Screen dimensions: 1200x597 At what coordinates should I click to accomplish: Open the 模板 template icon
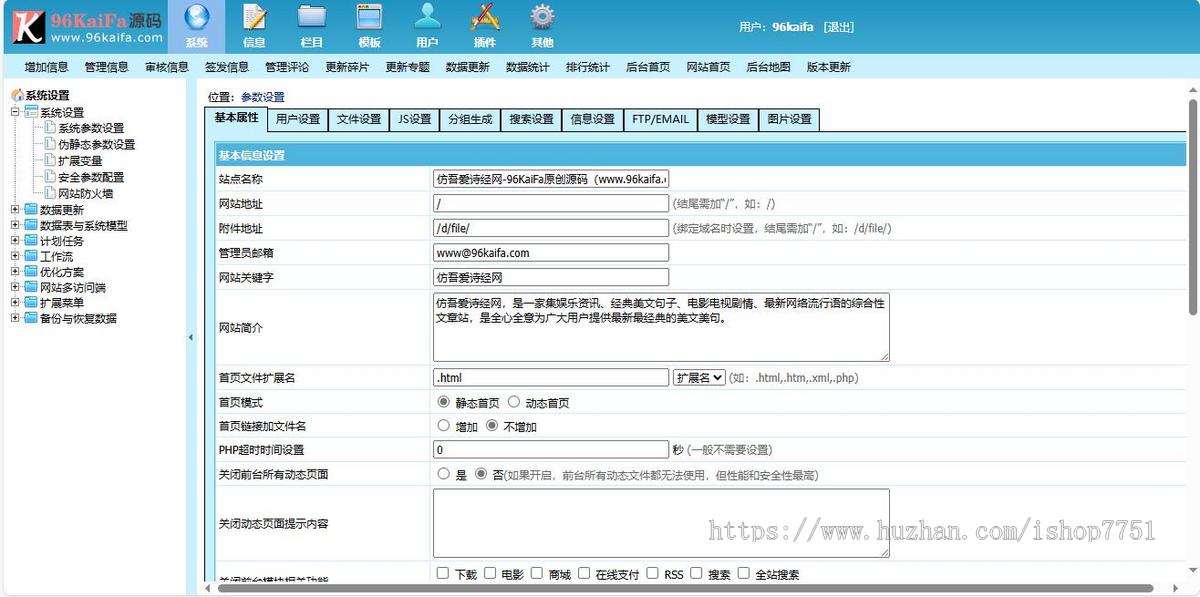[x=369, y=17]
